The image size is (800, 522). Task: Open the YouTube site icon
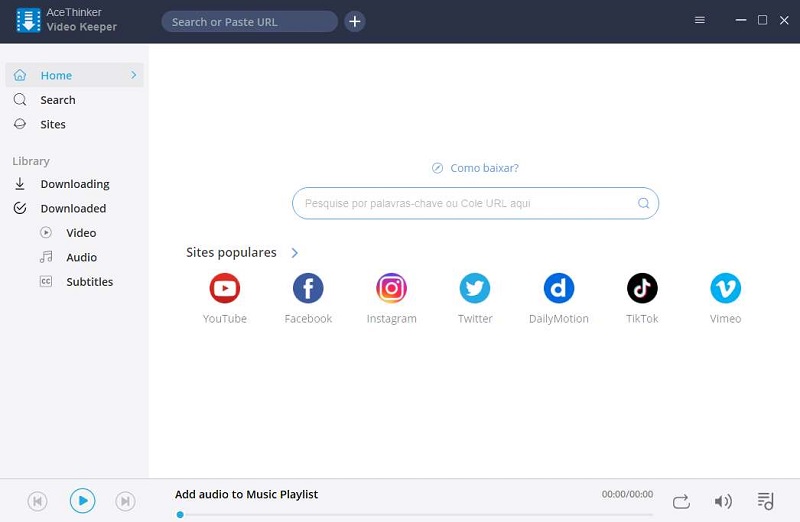pyautogui.click(x=224, y=288)
